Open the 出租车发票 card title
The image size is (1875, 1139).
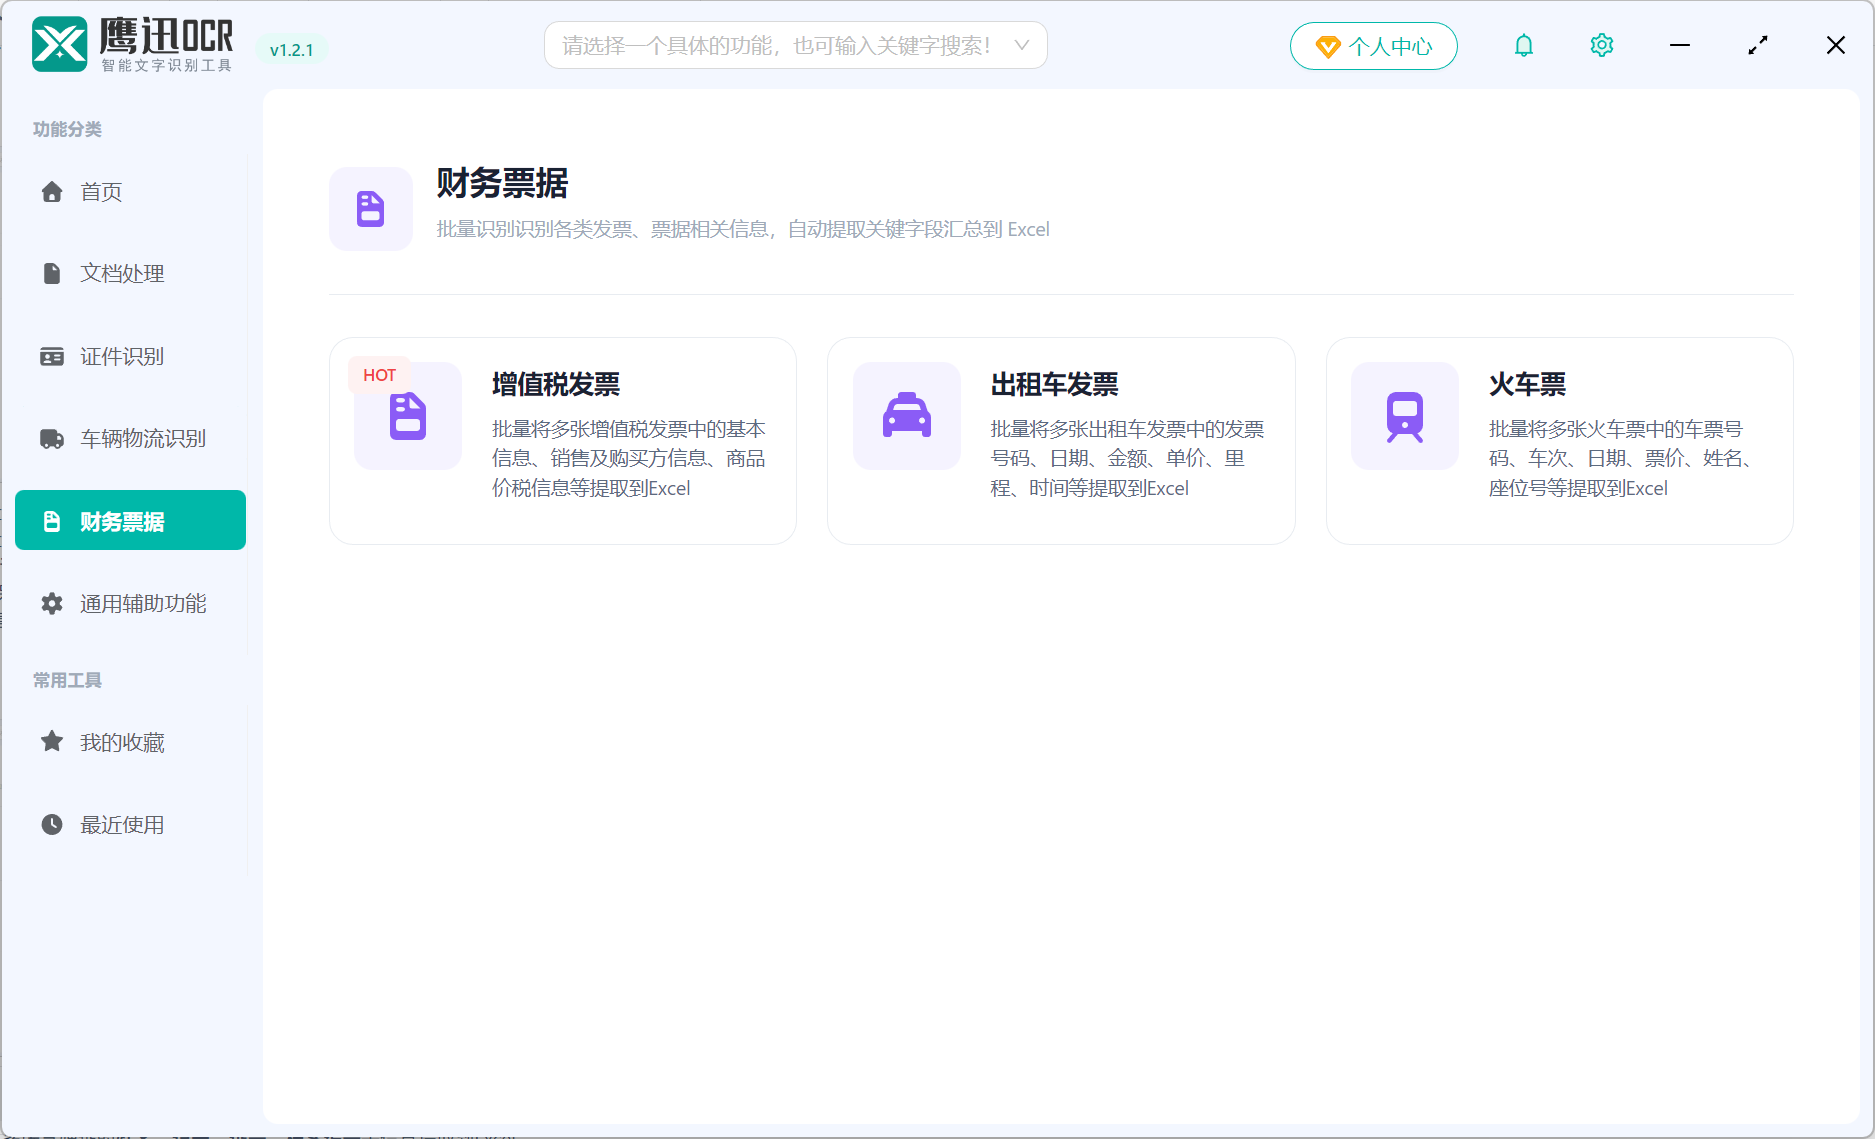pos(1054,384)
